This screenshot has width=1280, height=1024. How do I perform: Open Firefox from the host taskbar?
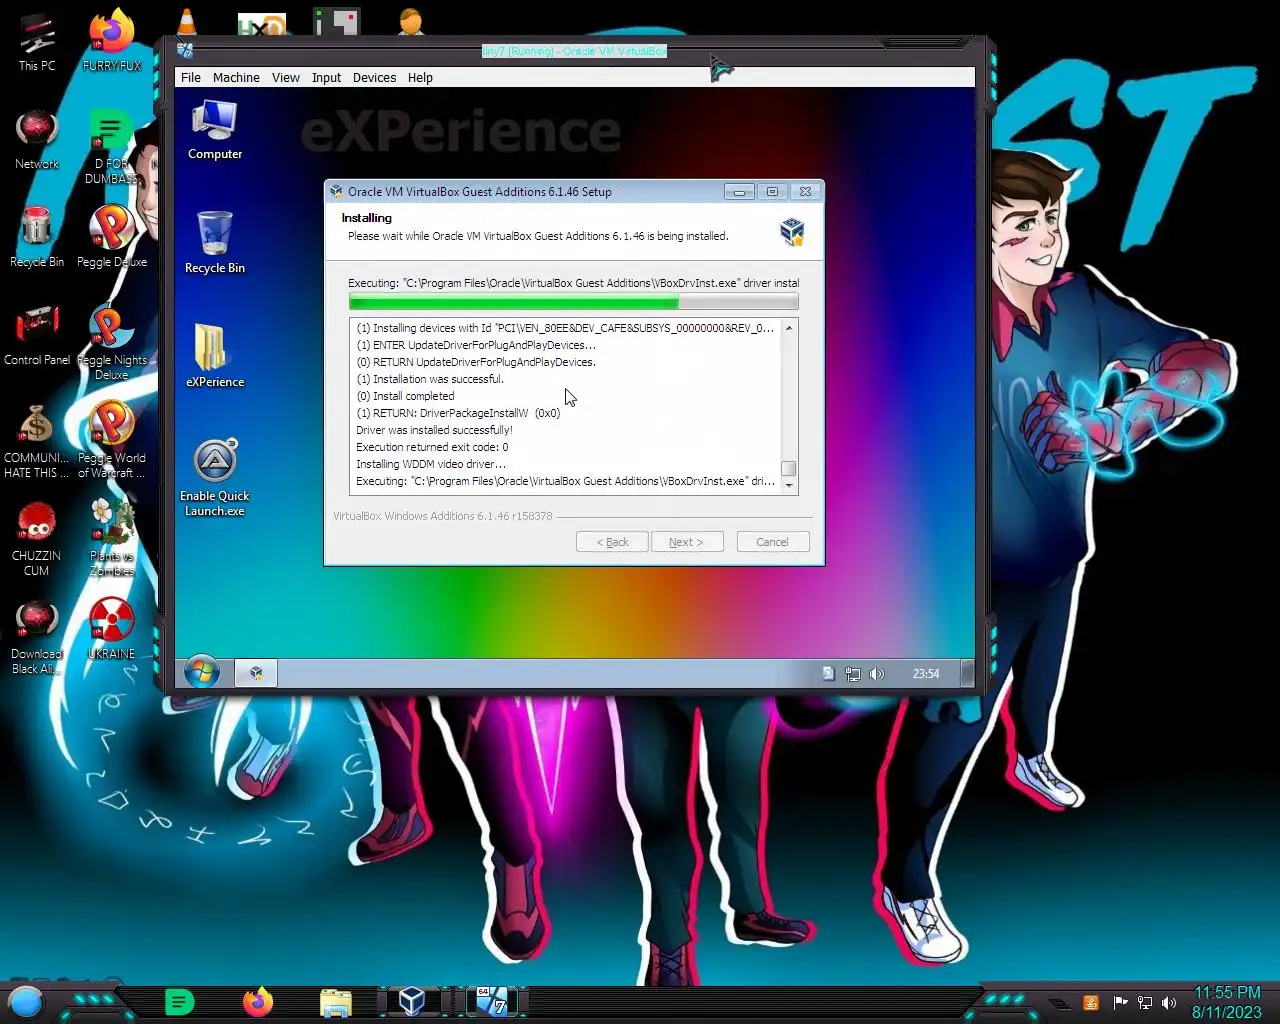point(258,1001)
